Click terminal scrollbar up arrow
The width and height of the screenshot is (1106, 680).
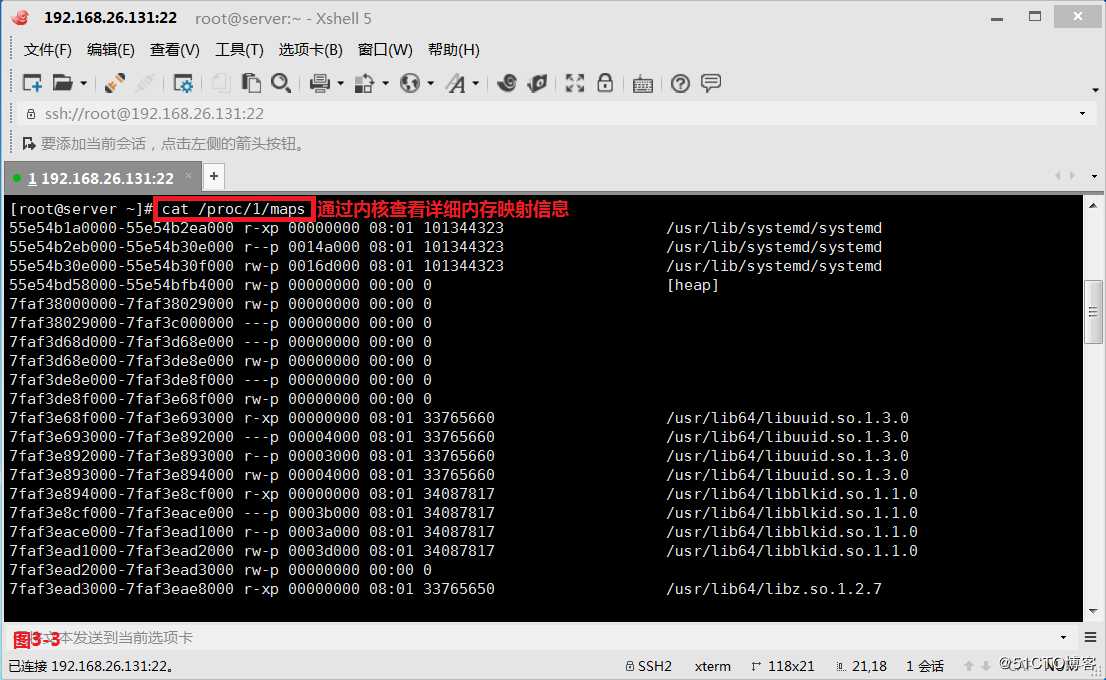[1093, 205]
